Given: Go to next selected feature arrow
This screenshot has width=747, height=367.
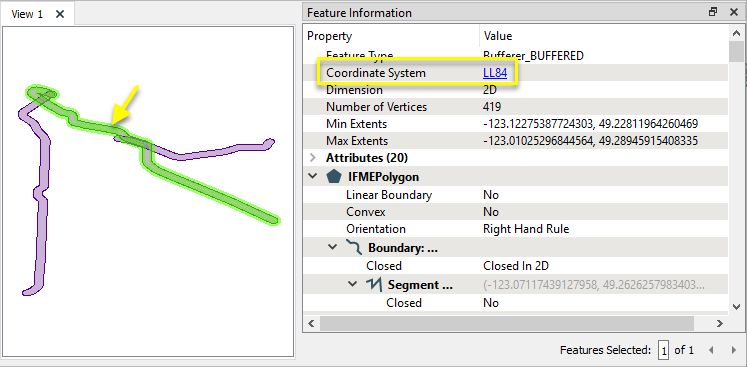Looking at the screenshot, I should [734, 350].
